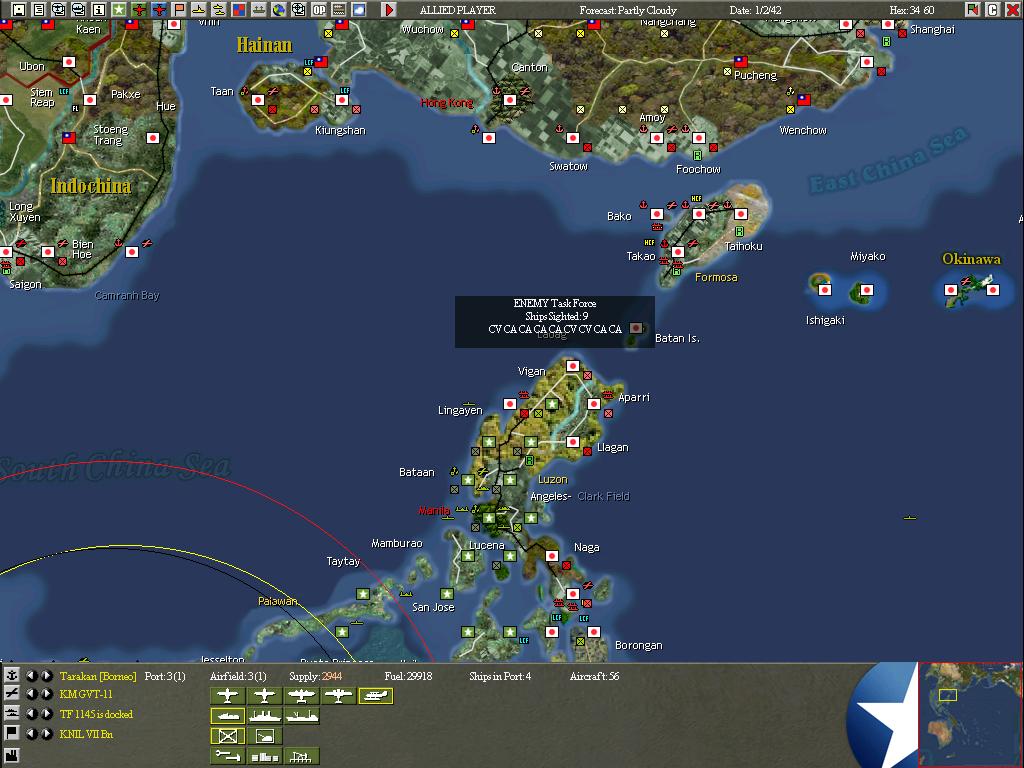Select previous task force before TF 1145

31,713
